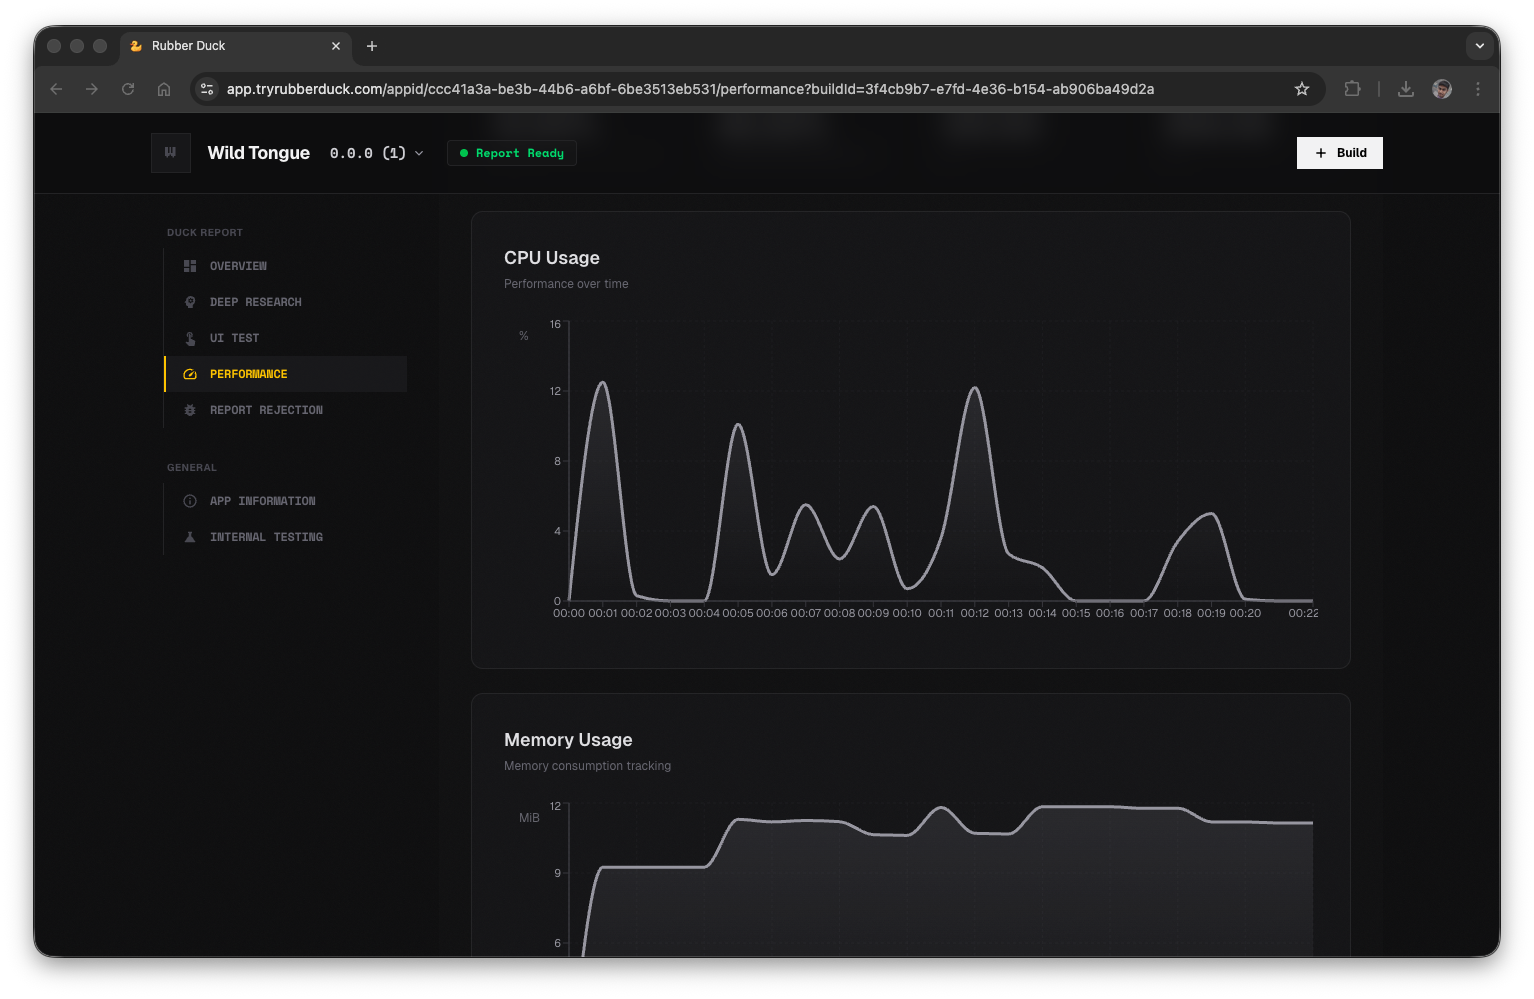Open the browser extensions puzzle icon
This screenshot has height=999, width=1534.
tap(1352, 89)
